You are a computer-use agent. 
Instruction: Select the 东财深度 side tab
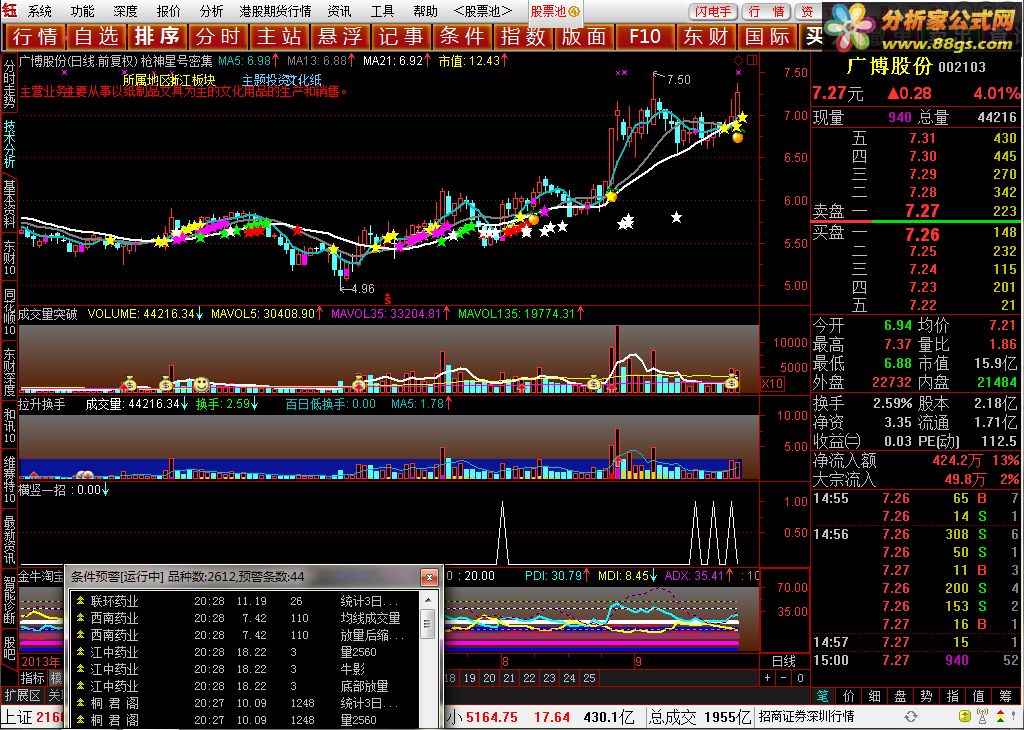[x=9, y=372]
